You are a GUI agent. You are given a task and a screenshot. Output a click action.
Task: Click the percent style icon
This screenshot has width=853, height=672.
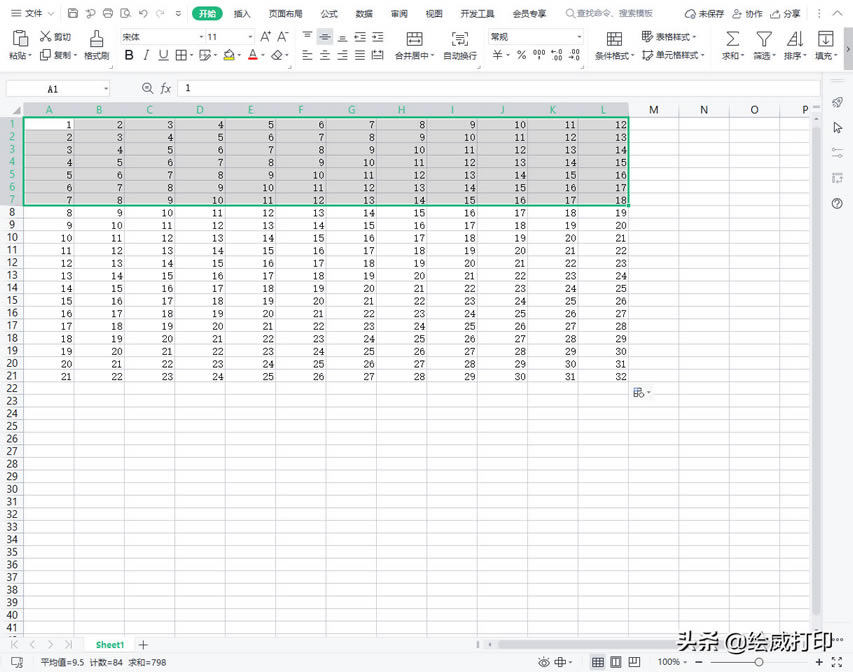[521, 56]
